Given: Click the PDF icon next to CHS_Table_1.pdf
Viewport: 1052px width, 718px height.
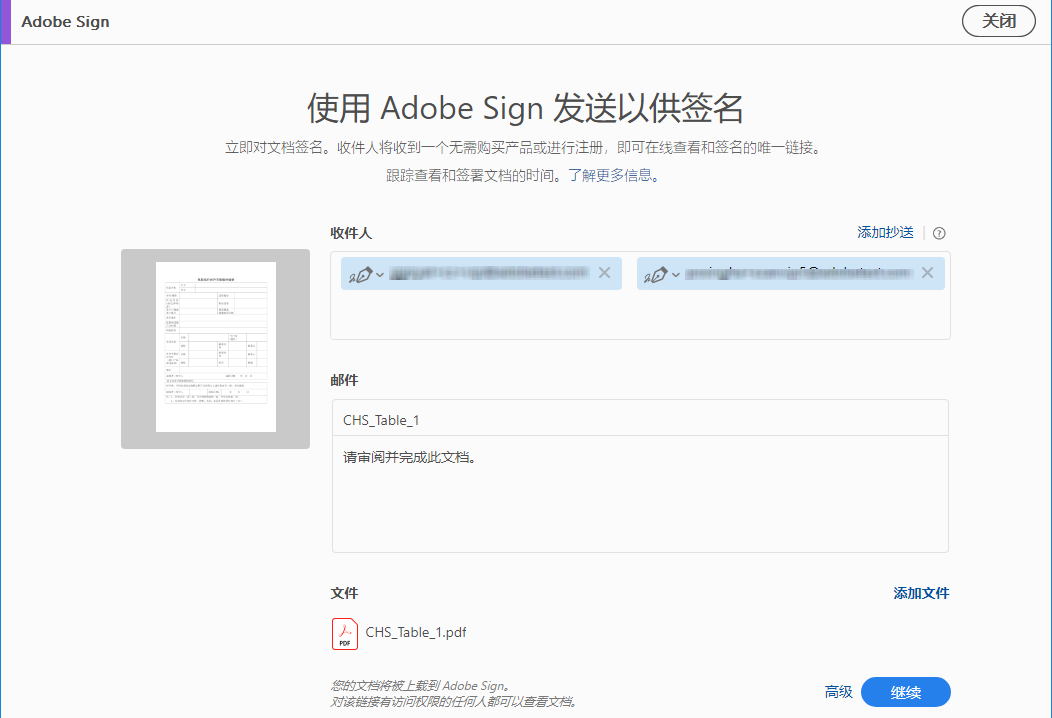Looking at the screenshot, I should coord(344,634).
